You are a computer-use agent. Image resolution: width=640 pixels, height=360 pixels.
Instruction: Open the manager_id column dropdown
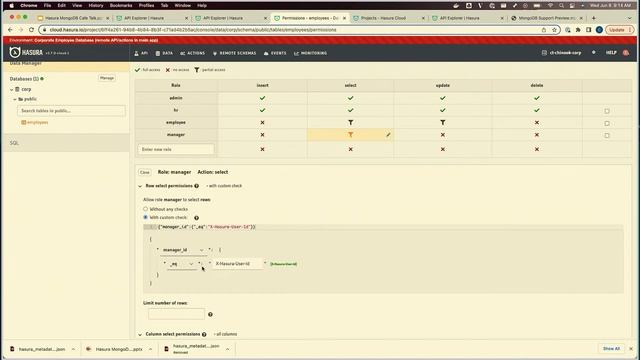coord(183,250)
